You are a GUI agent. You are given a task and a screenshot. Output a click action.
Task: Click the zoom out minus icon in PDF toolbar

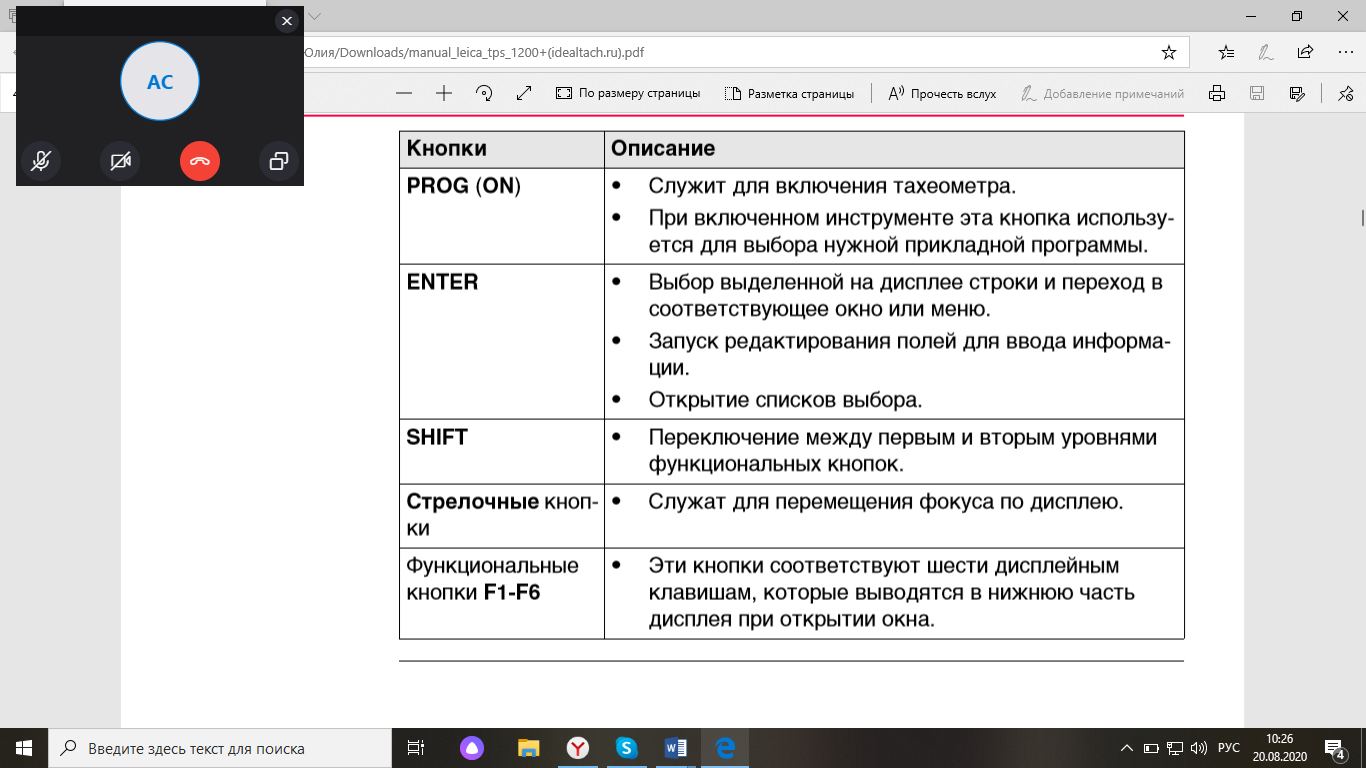(x=404, y=93)
